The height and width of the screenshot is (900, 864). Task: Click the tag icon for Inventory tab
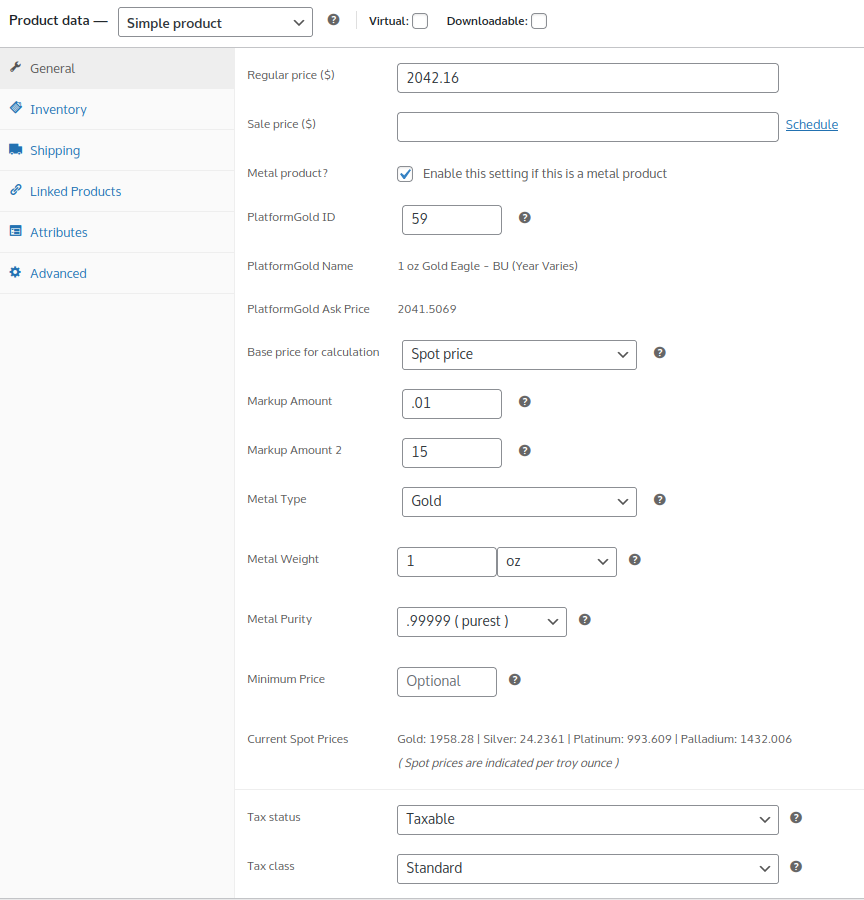(16, 108)
